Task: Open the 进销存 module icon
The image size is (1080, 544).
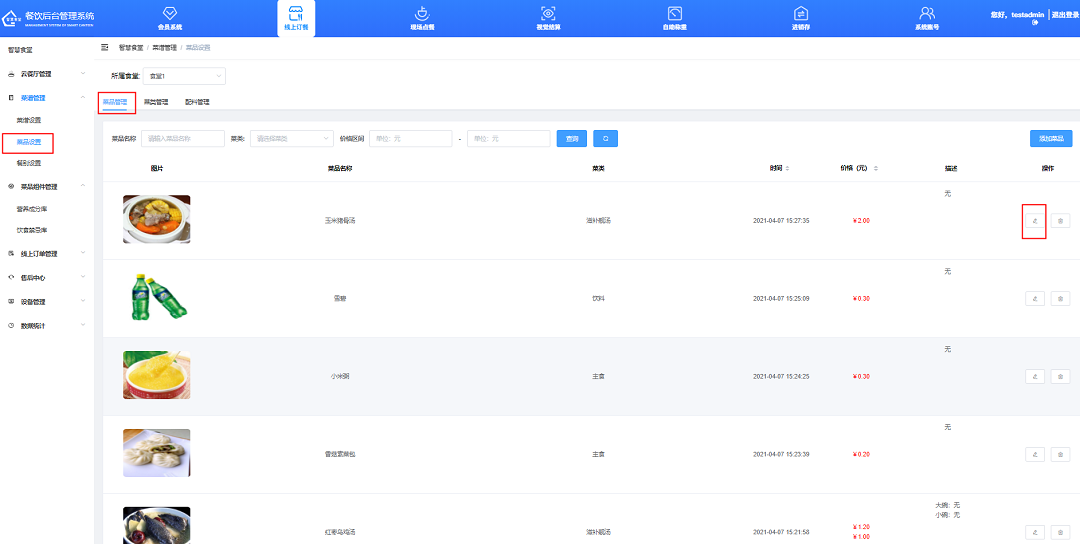Action: click(x=801, y=14)
